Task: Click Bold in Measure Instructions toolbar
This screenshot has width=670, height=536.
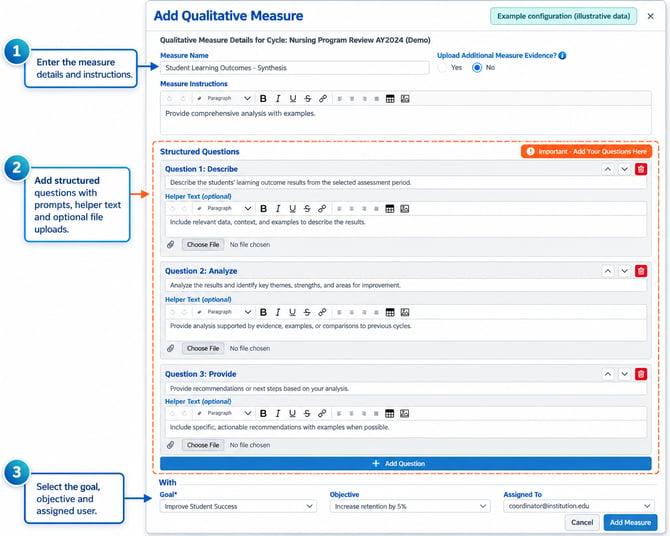Action: (263, 99)
